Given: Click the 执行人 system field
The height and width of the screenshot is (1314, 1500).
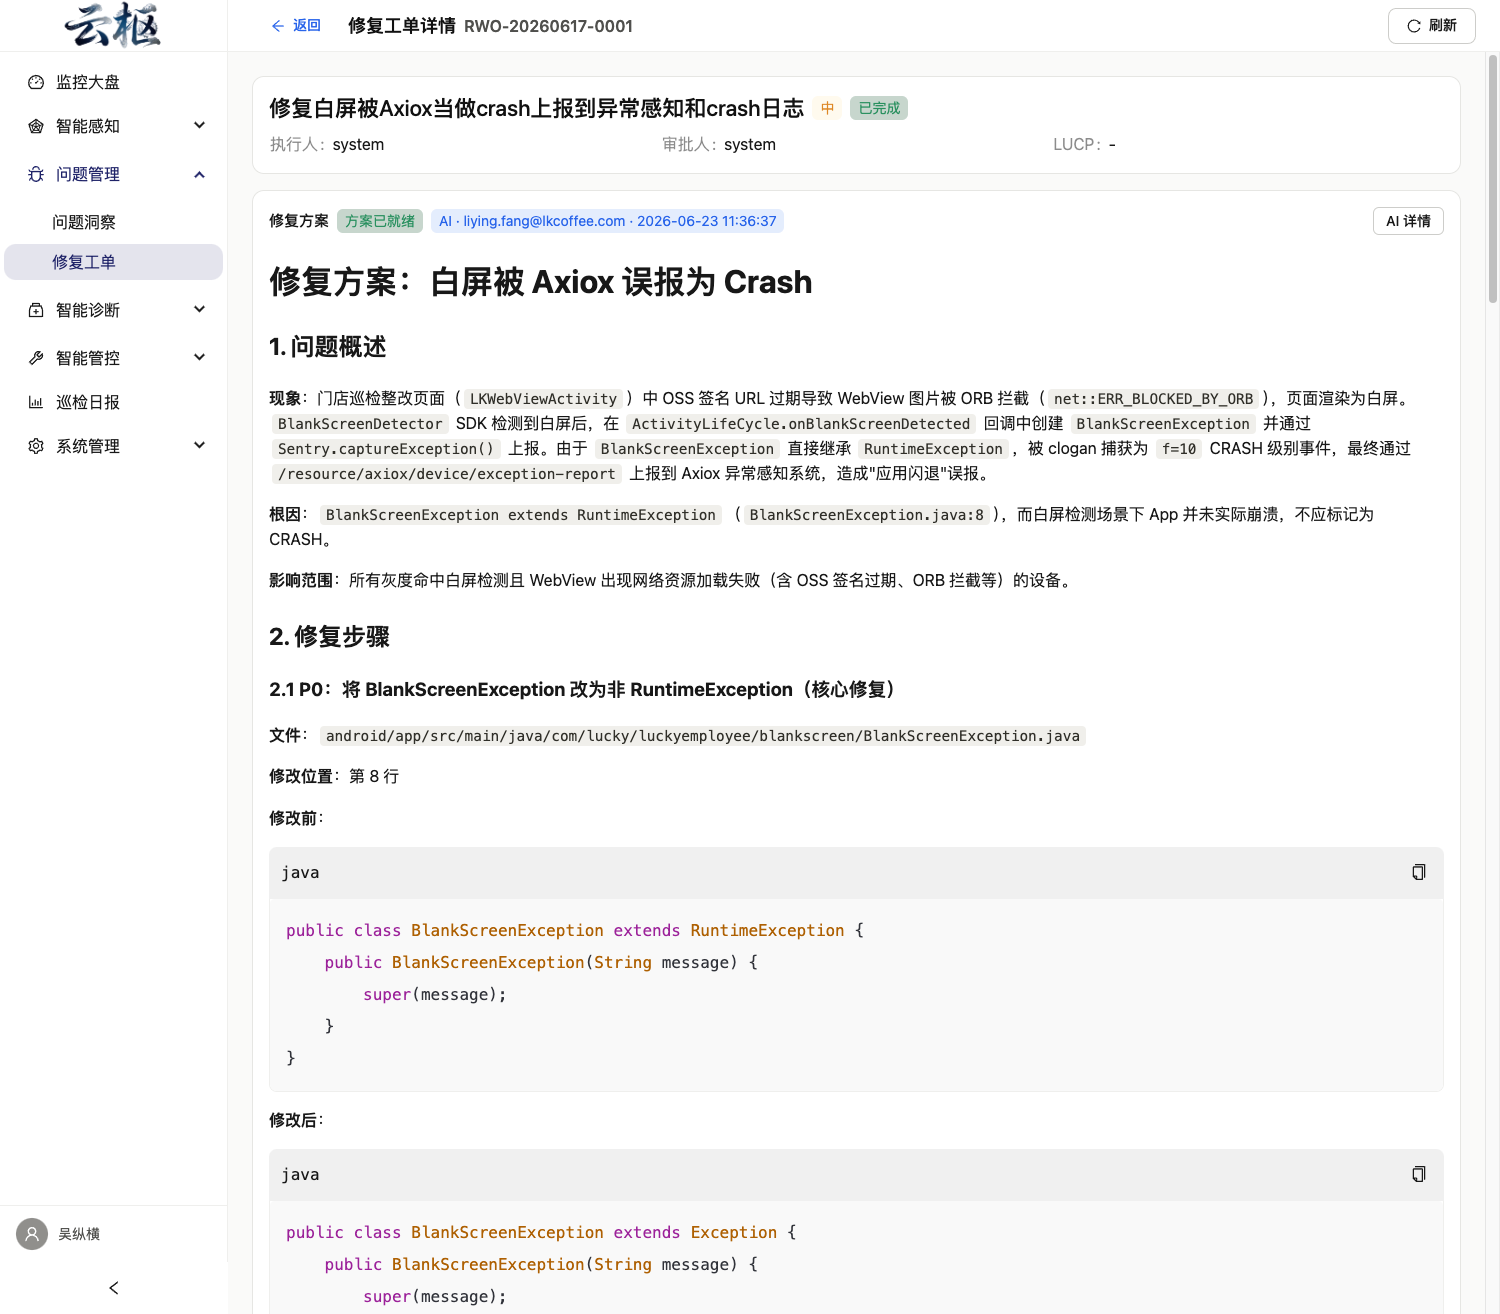Looking at the screenshot, I should [x=327, y=145].
